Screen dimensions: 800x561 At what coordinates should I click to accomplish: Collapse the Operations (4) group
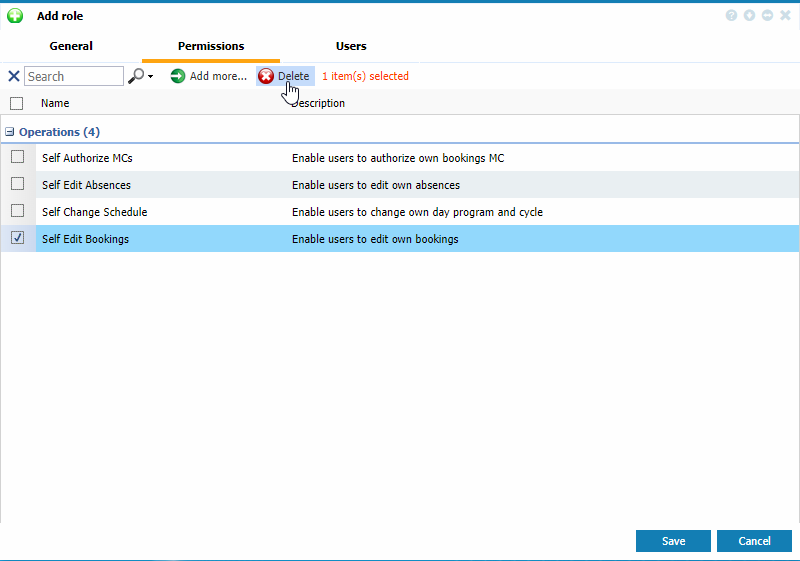coord(10,132)
